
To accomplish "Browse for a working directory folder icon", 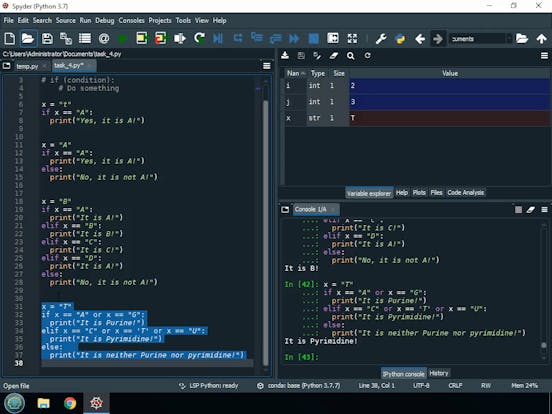I will click(x=522, y=38).
